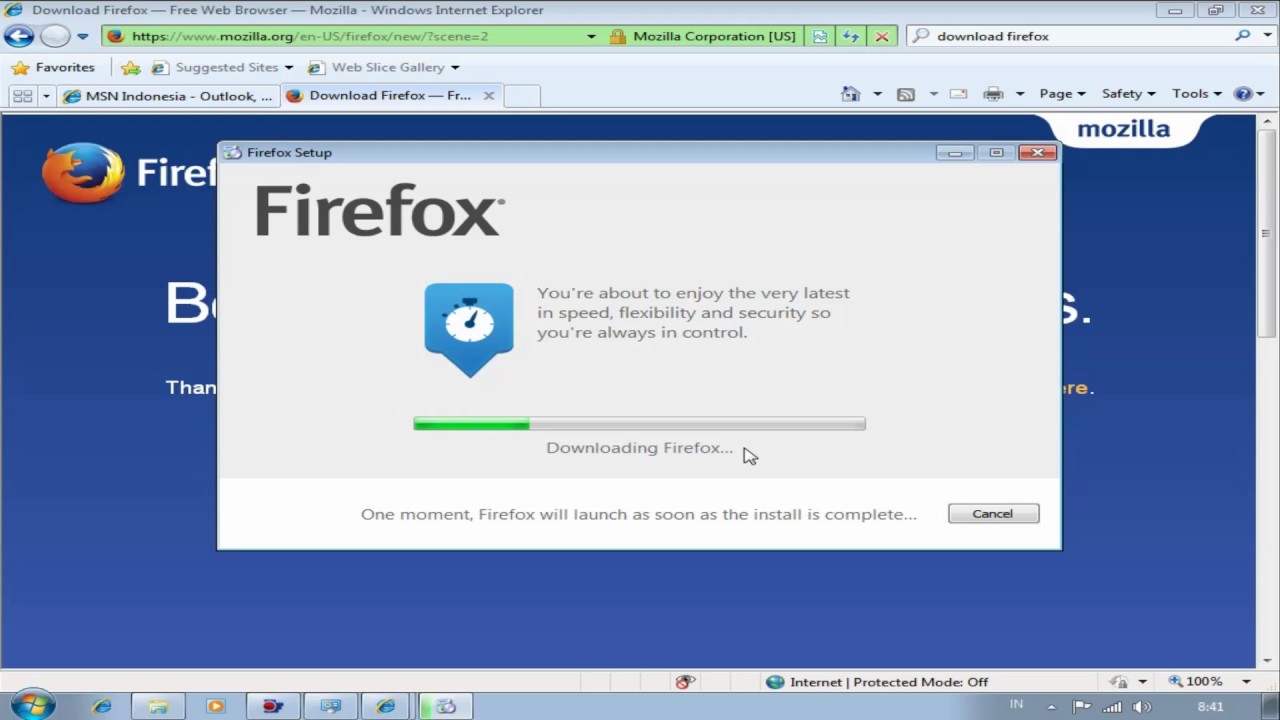Viewport: 1280px width, 720px height.
Task: Click the red screen recorder taskbar icon
Action: click(x=272, y=706)
